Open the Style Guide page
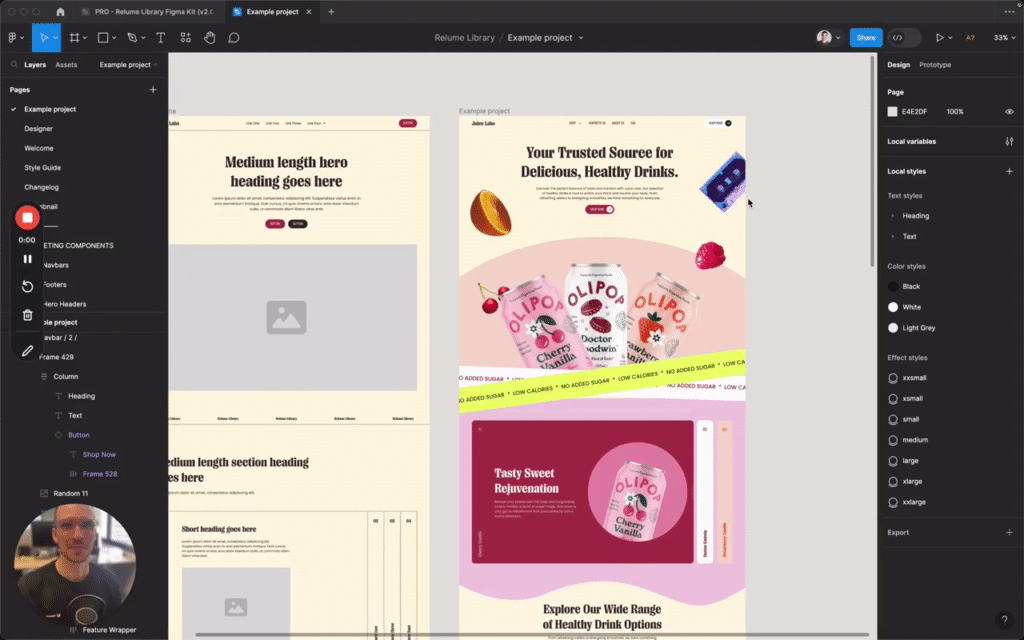The image size is (1024, 640). pos(42,168)
